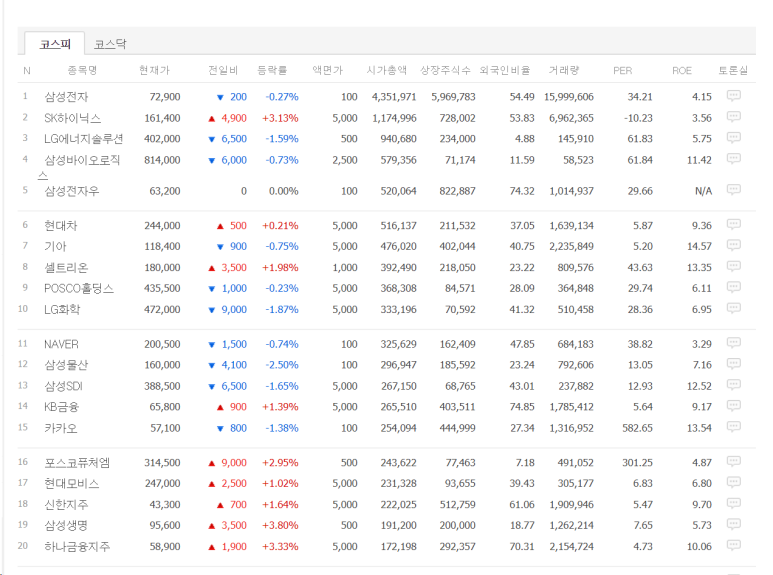The height and width of the screenshot is (575, 773).
Task: Select 삼성물산 change rate -2.50%
Action: (282, 365)
